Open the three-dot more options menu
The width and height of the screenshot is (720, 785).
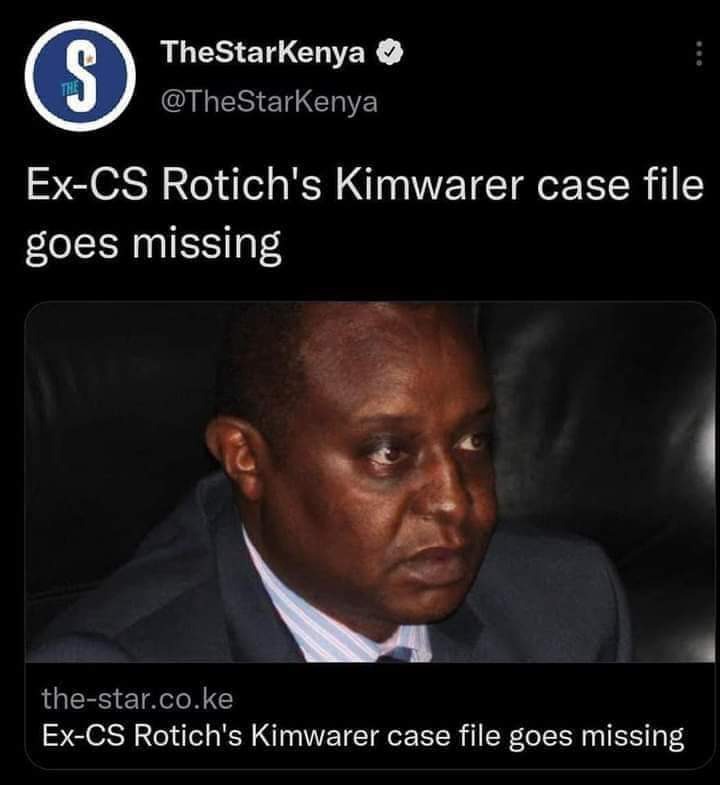point(699,54)
